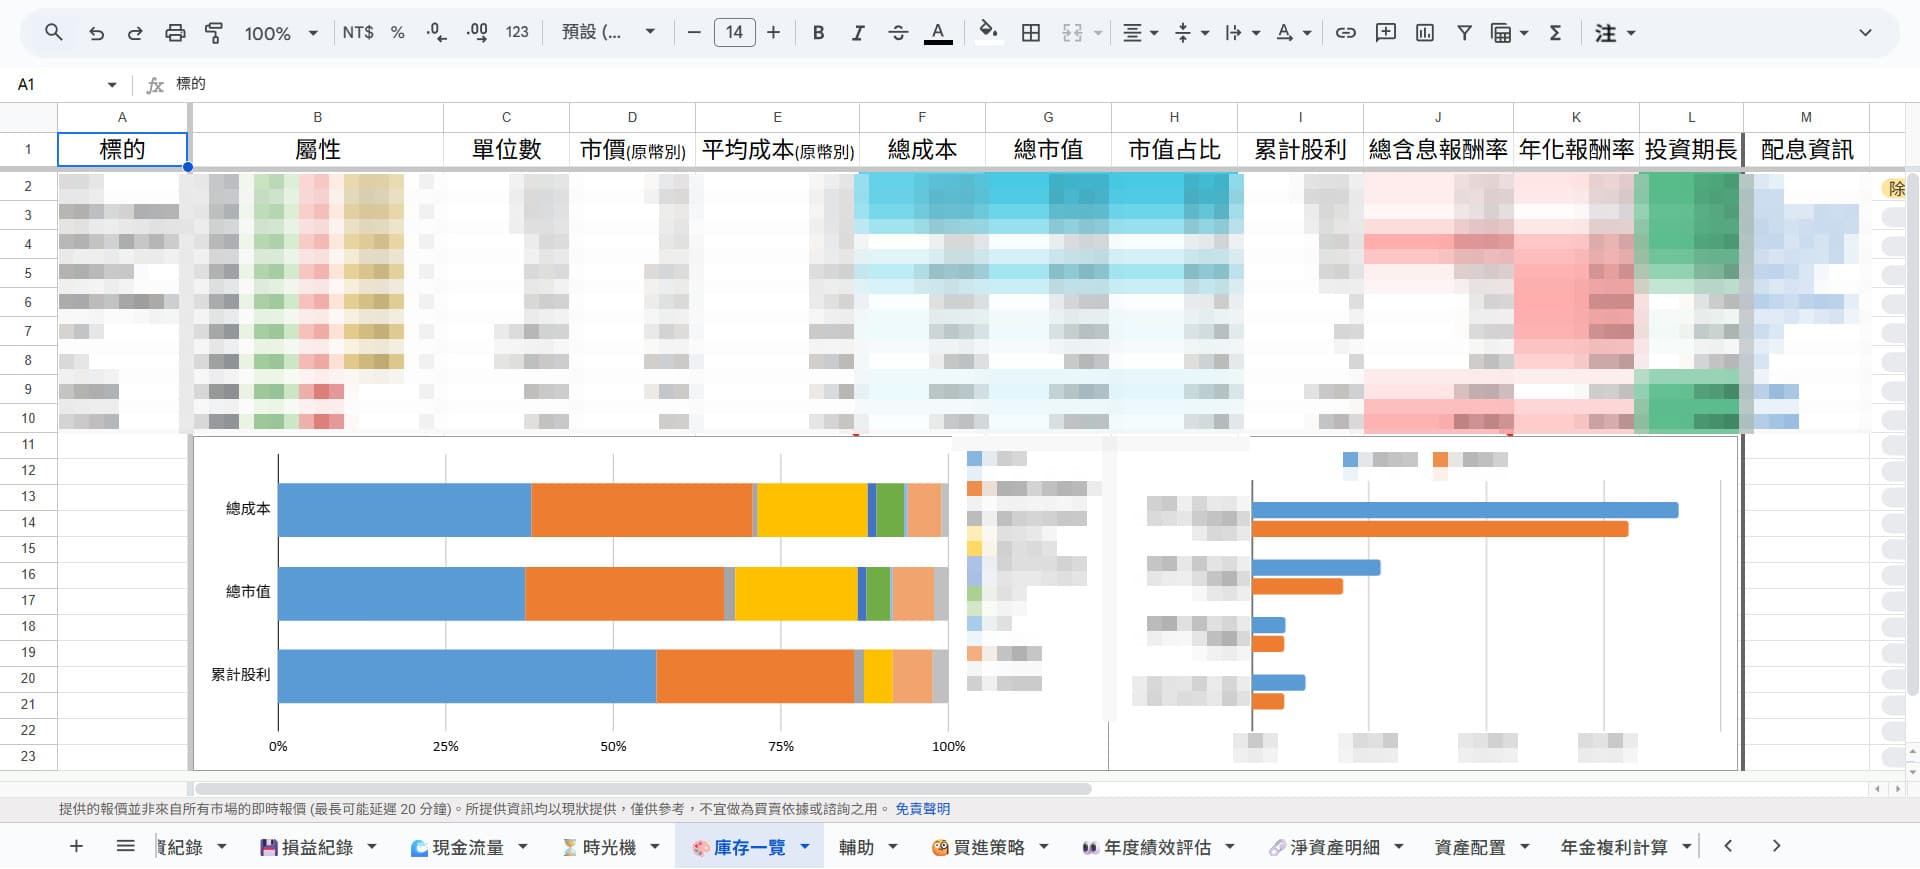Screen dimensions: 1920x869
Task: Increase font size with plus button
Action: tap(773, 33)
